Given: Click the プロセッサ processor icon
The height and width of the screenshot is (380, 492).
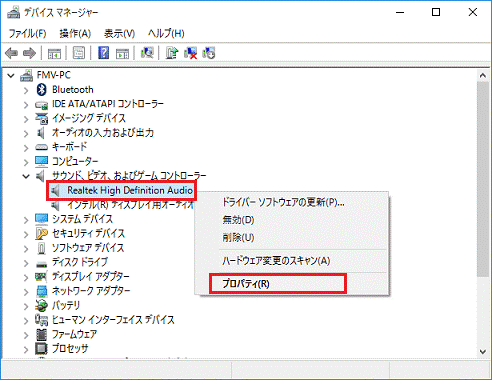Looking at the screenshot, I should [x=41, y=349].
